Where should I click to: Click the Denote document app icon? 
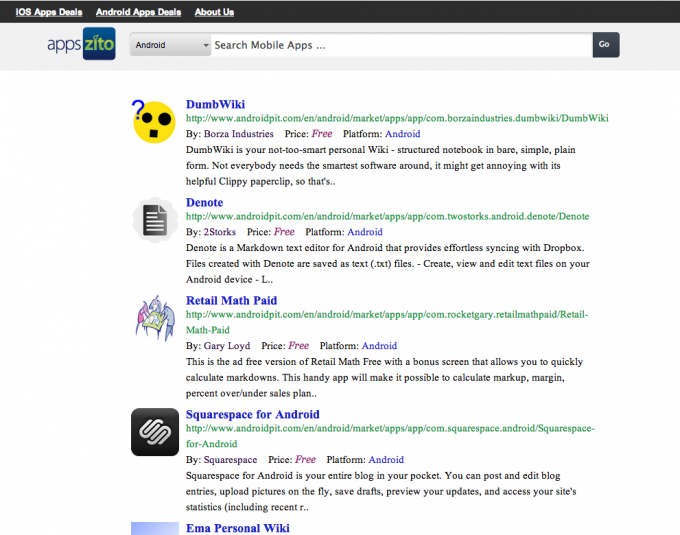coord(155,220)
